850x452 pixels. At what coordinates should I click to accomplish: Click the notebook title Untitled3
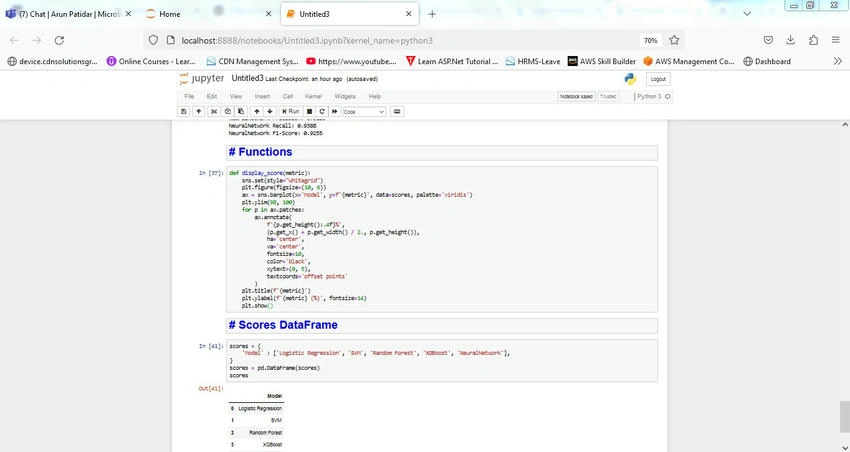coord(247,79)
